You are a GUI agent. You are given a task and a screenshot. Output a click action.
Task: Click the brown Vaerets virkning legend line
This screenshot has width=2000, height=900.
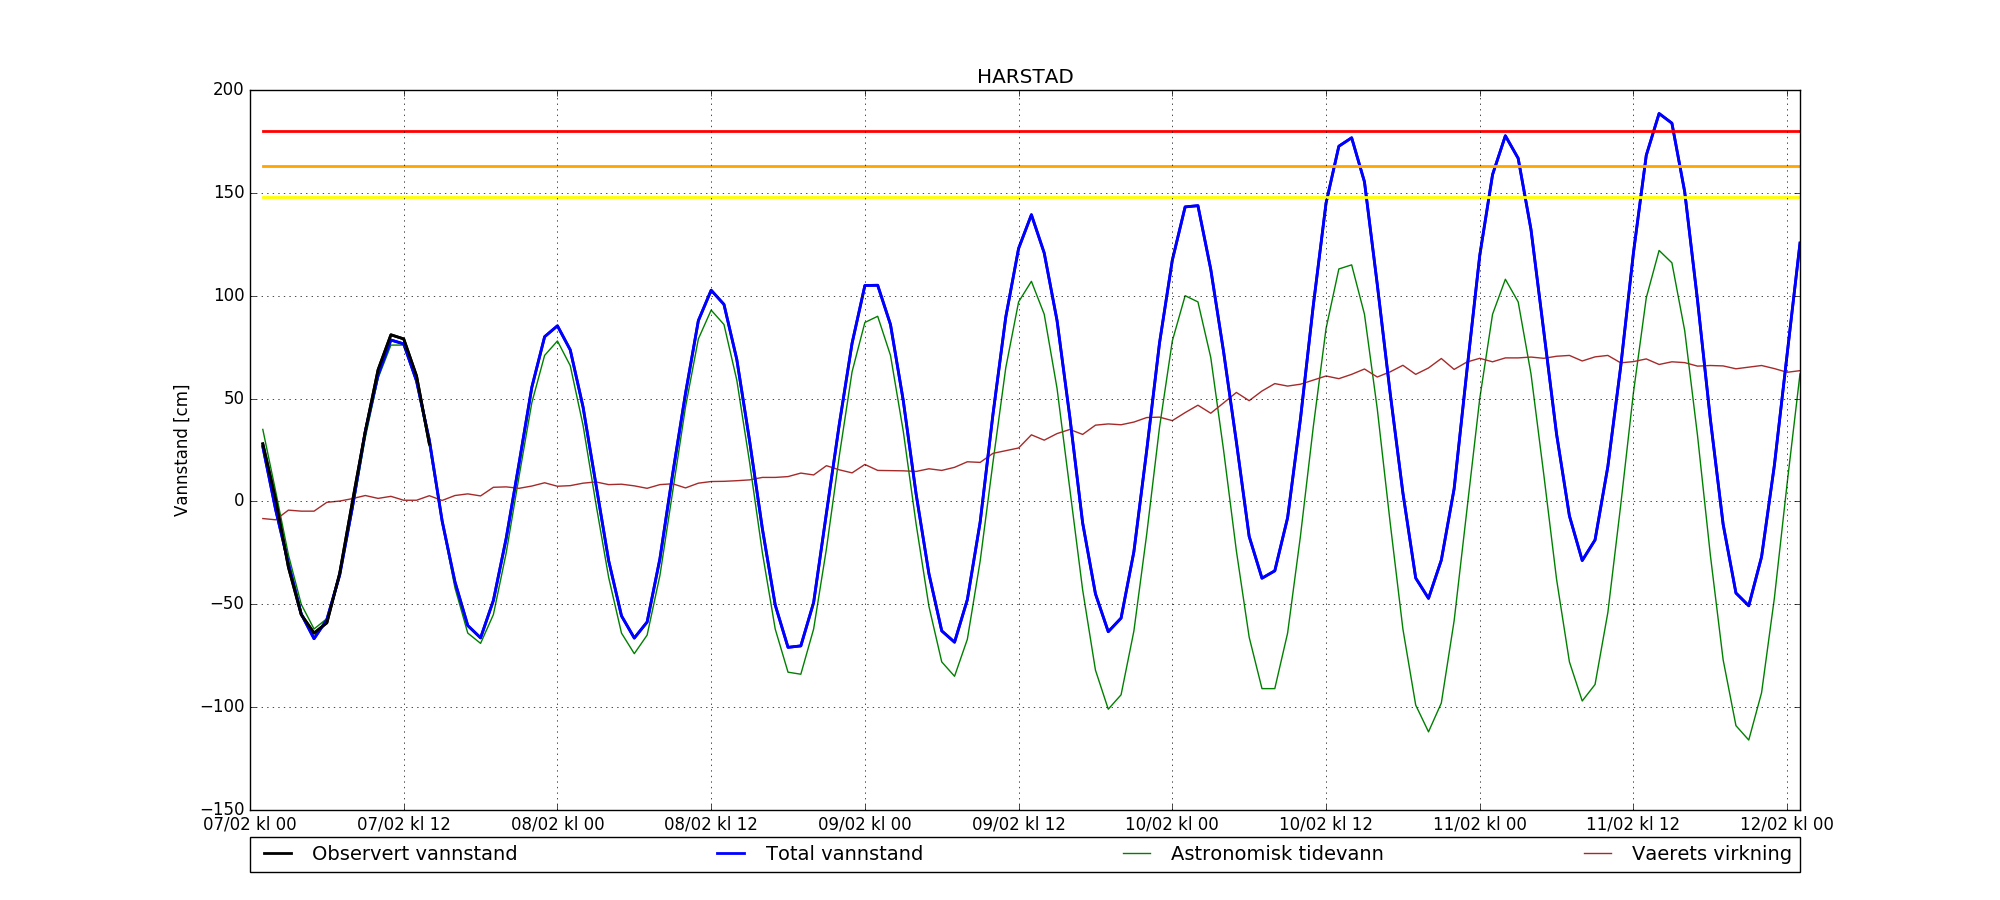[x=1598, y=854]
